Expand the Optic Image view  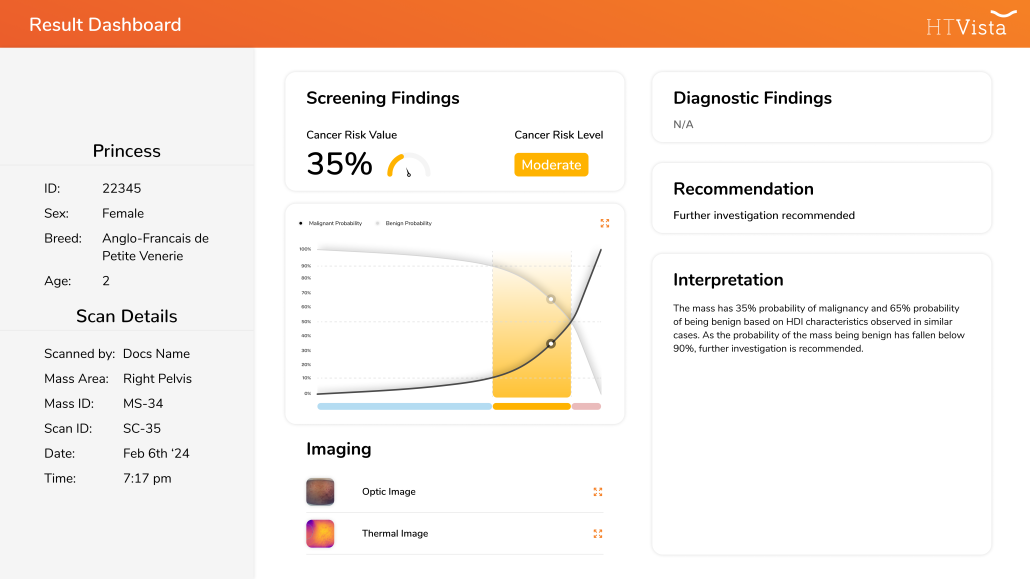[598, 492]
